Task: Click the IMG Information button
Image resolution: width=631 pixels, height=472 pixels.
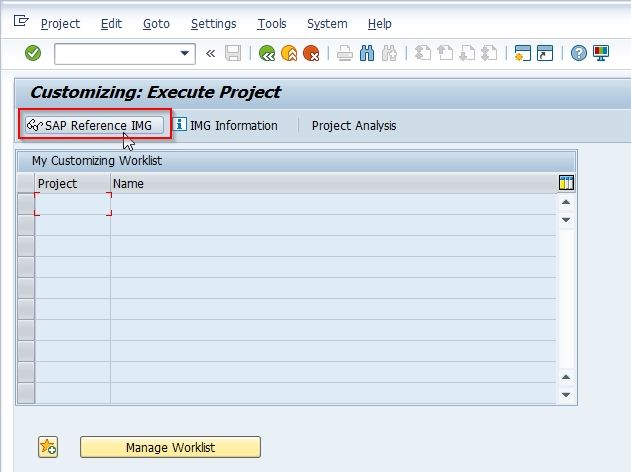Action: [226, 125]
